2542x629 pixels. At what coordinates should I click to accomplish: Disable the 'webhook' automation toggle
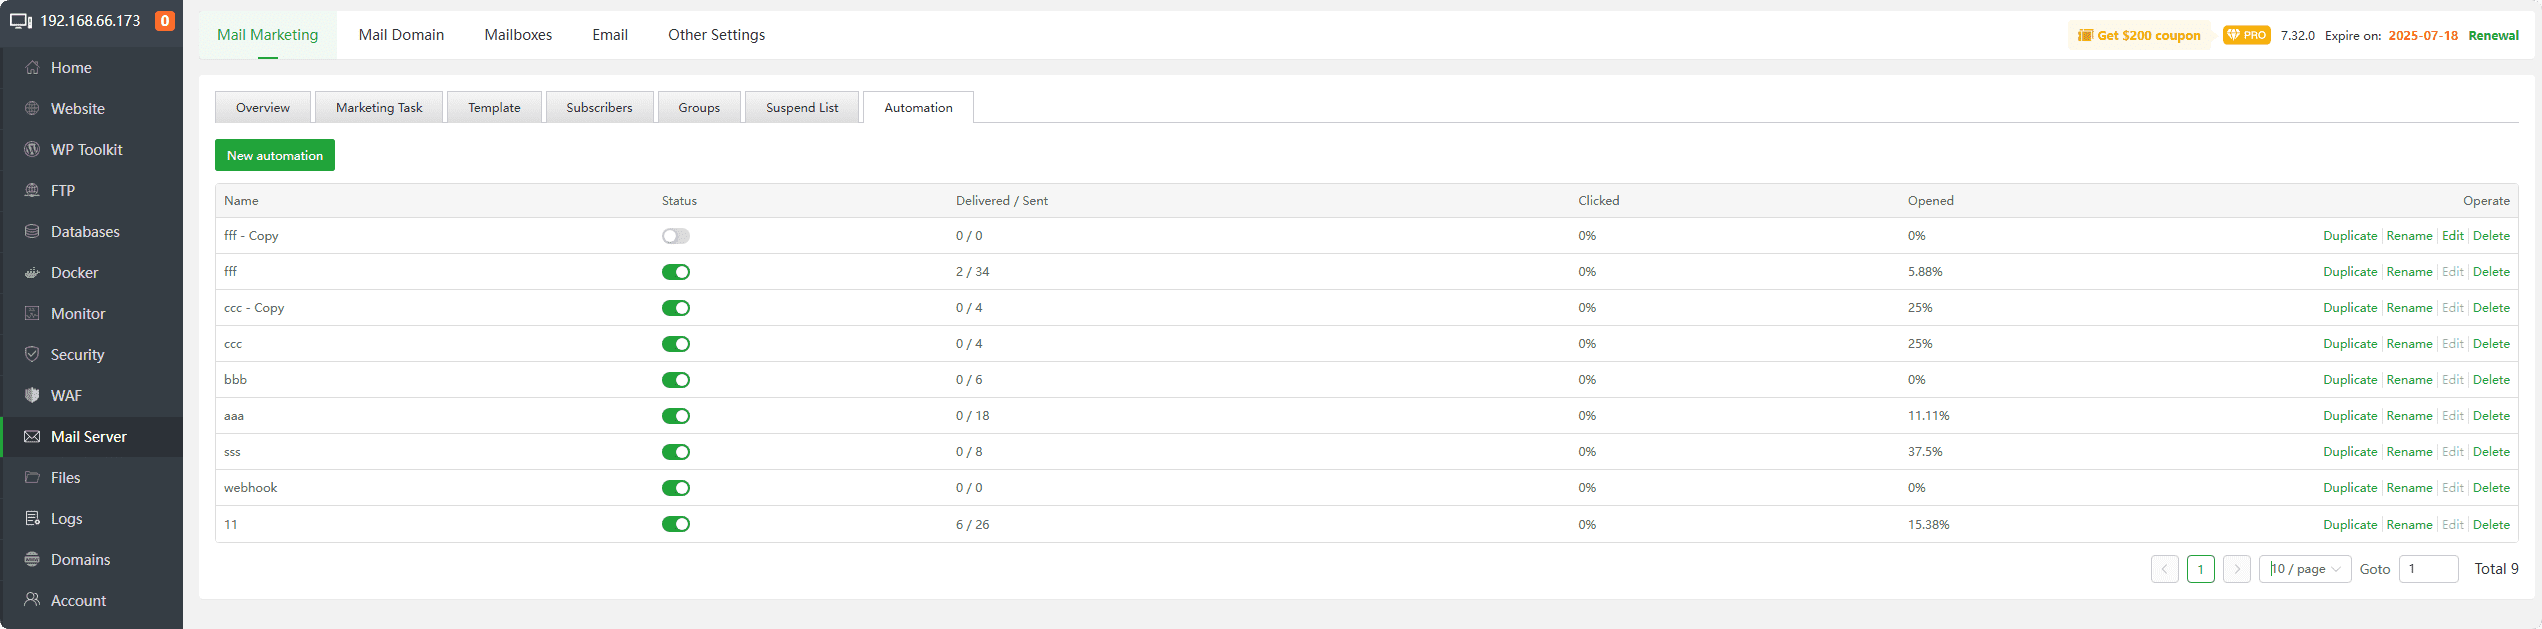tap(676, 488)
